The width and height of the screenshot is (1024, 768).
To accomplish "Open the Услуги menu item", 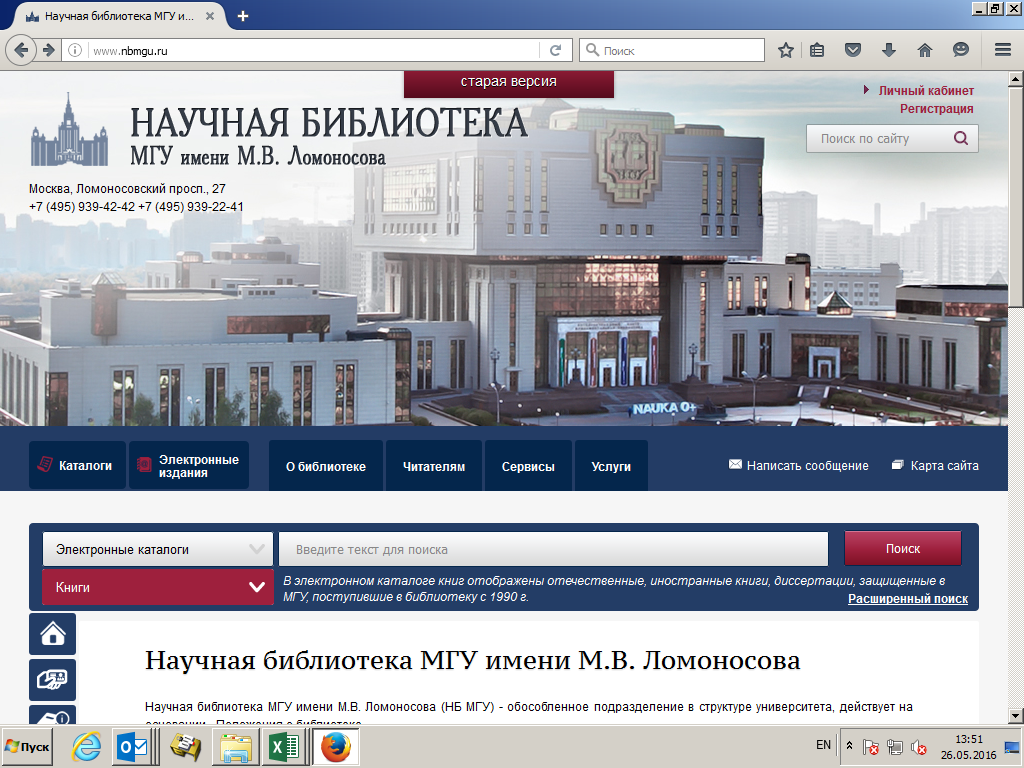I will pos(611,466).
